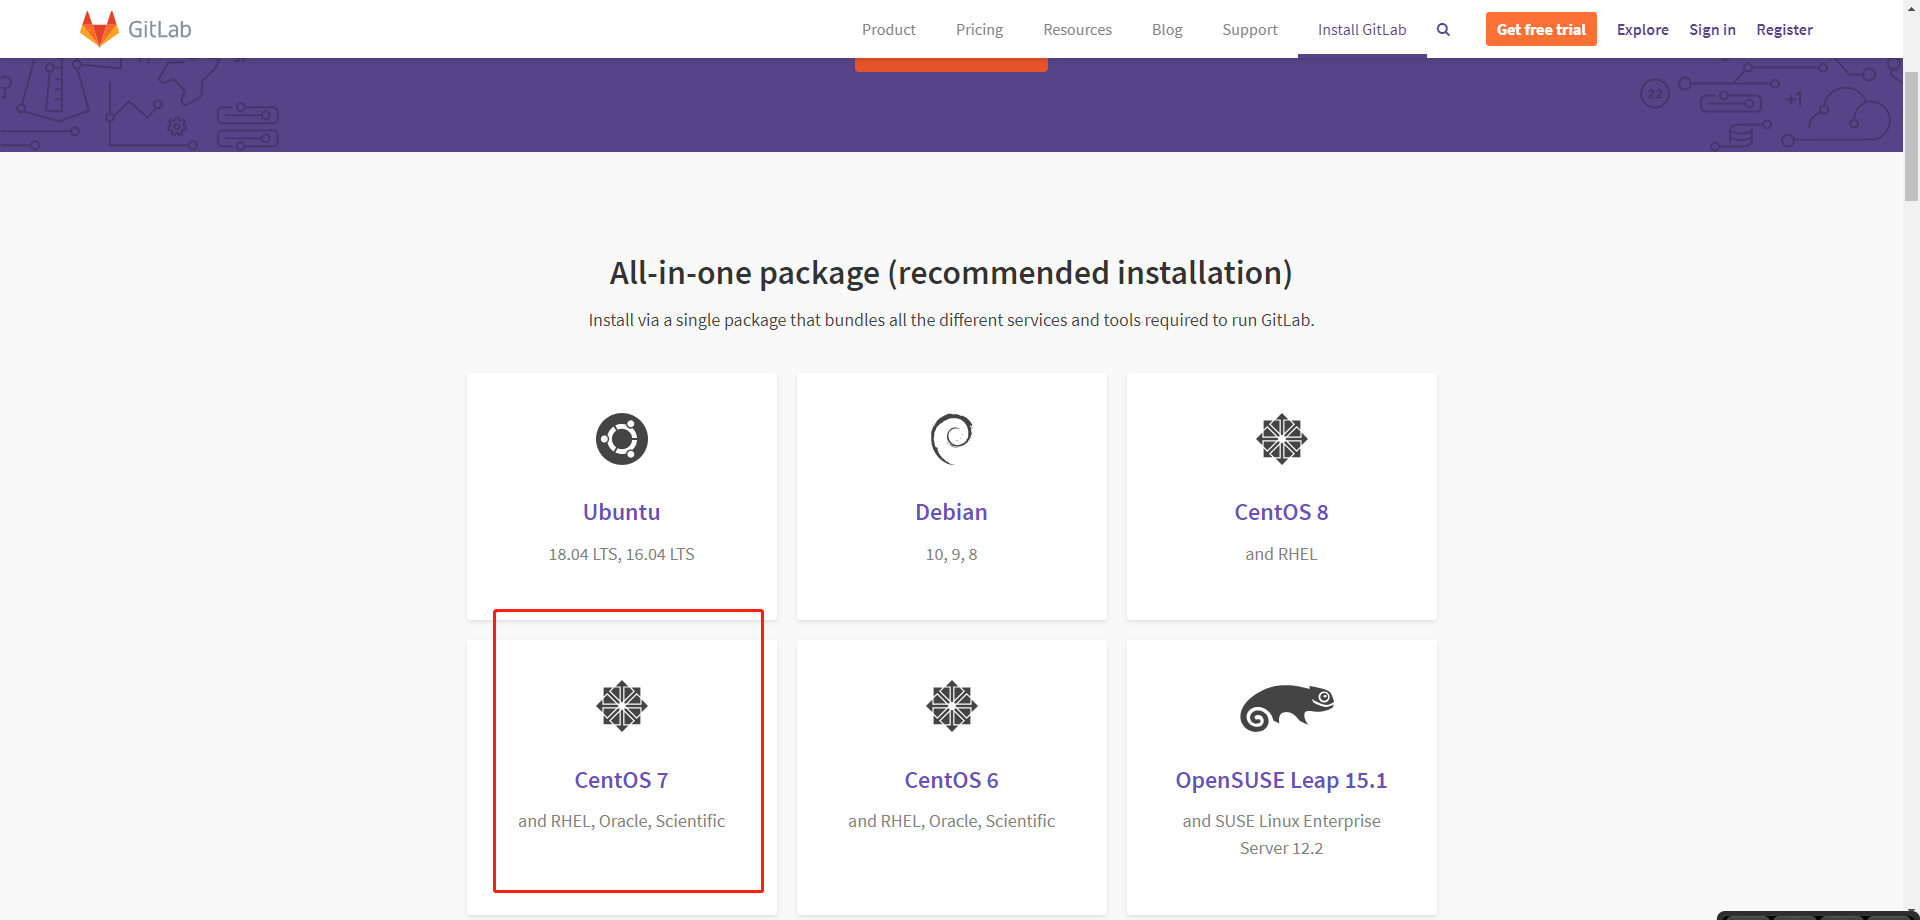The height and width of the screenshot is (920, 1920).
Task: Click the CentOS 8 logo icon
Action: pyautogui.click(x=1282, y=439)
